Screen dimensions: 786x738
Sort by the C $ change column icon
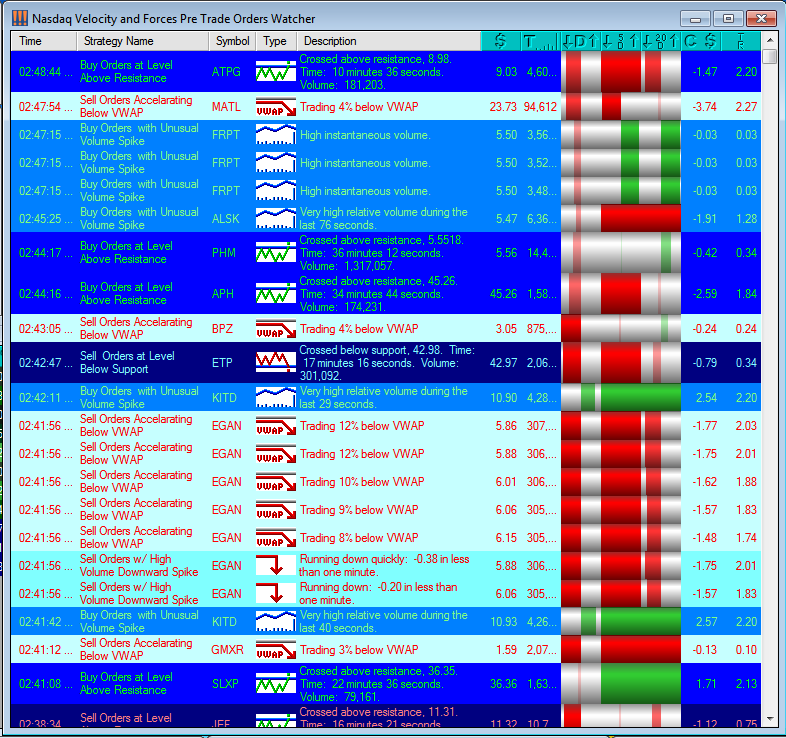tap(701, 41)
